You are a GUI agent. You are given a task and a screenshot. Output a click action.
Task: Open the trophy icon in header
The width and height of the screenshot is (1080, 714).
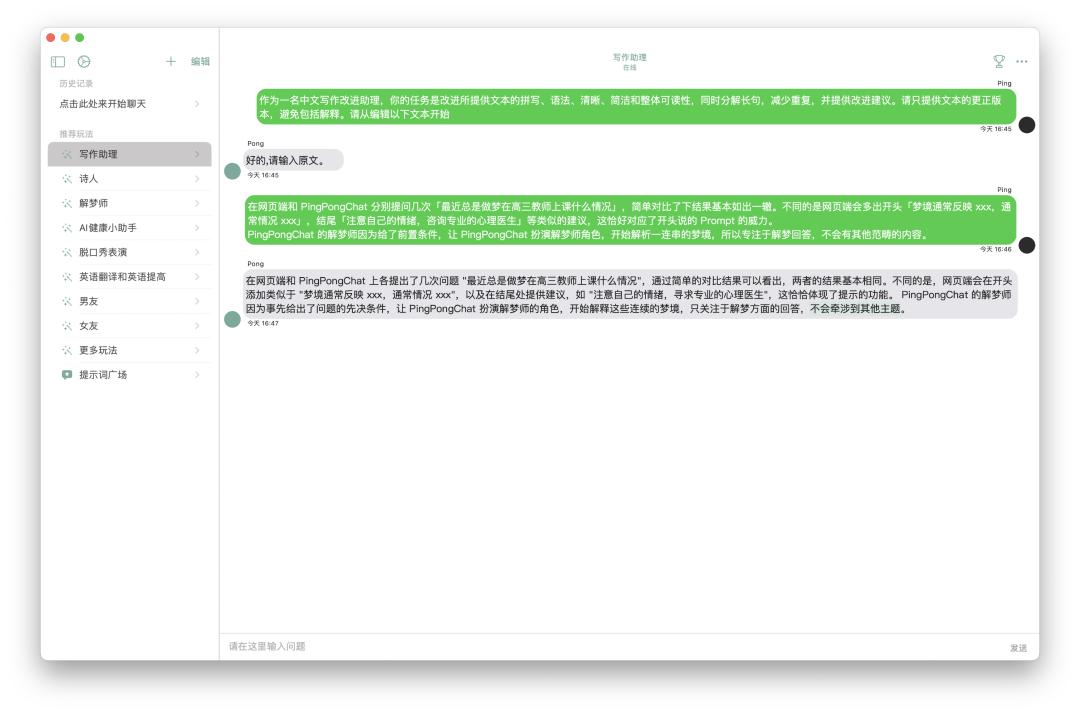pyautogui.click(x=999, y=61)
